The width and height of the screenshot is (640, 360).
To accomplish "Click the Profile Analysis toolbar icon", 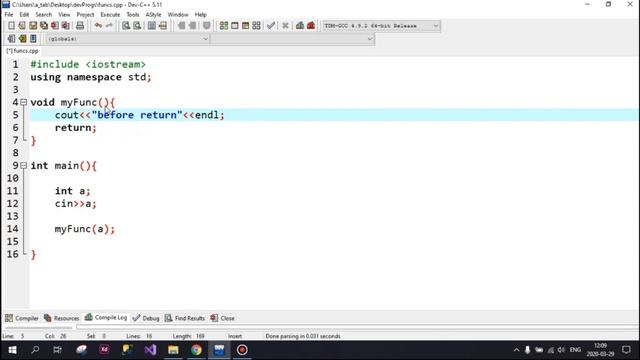I will (300, 26).
